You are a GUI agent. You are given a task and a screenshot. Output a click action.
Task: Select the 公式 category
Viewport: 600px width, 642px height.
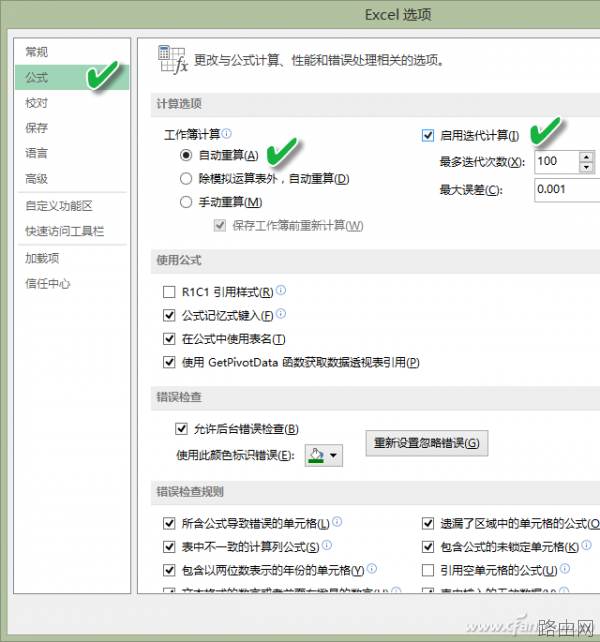pyautogui.click(x=72, y=77)
